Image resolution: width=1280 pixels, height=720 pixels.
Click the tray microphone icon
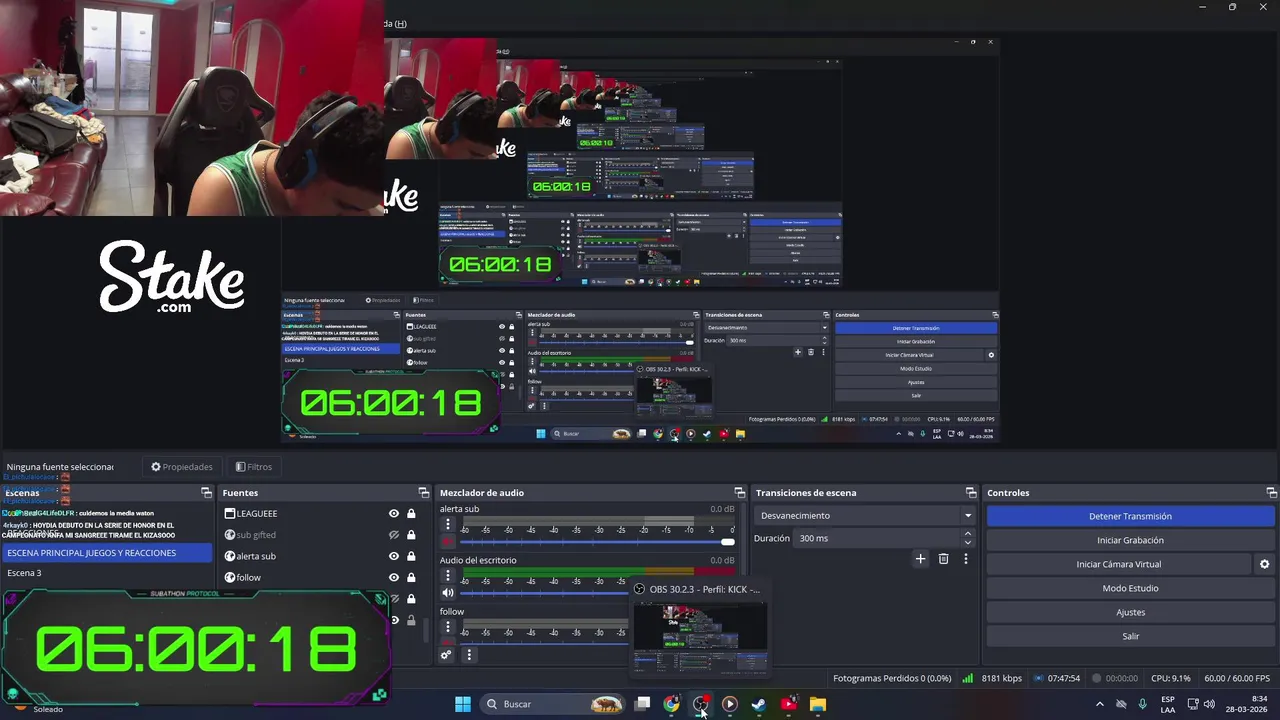(1142, 704)
